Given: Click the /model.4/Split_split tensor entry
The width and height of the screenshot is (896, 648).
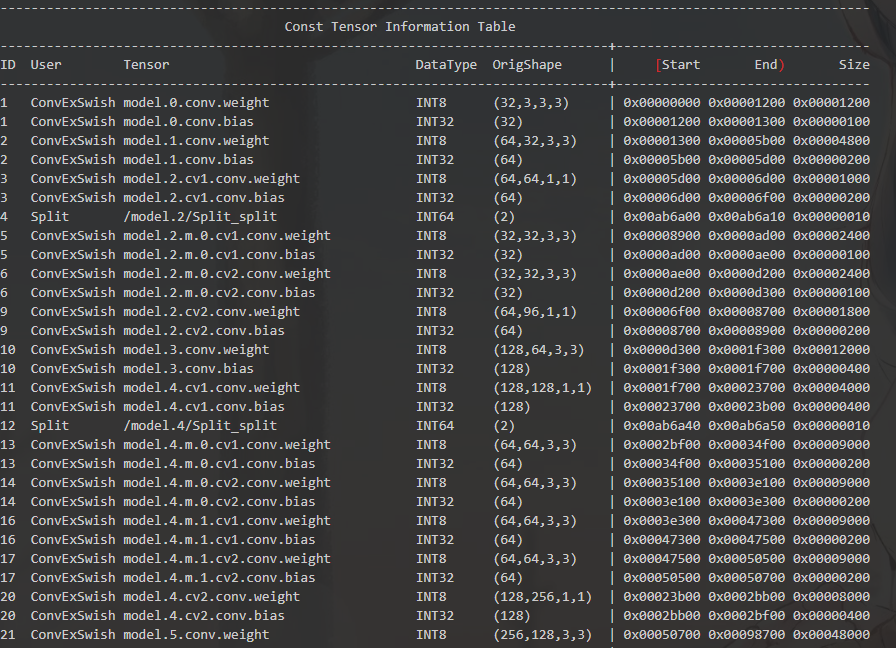Looking at the screenshot, I should coord(200,426).
